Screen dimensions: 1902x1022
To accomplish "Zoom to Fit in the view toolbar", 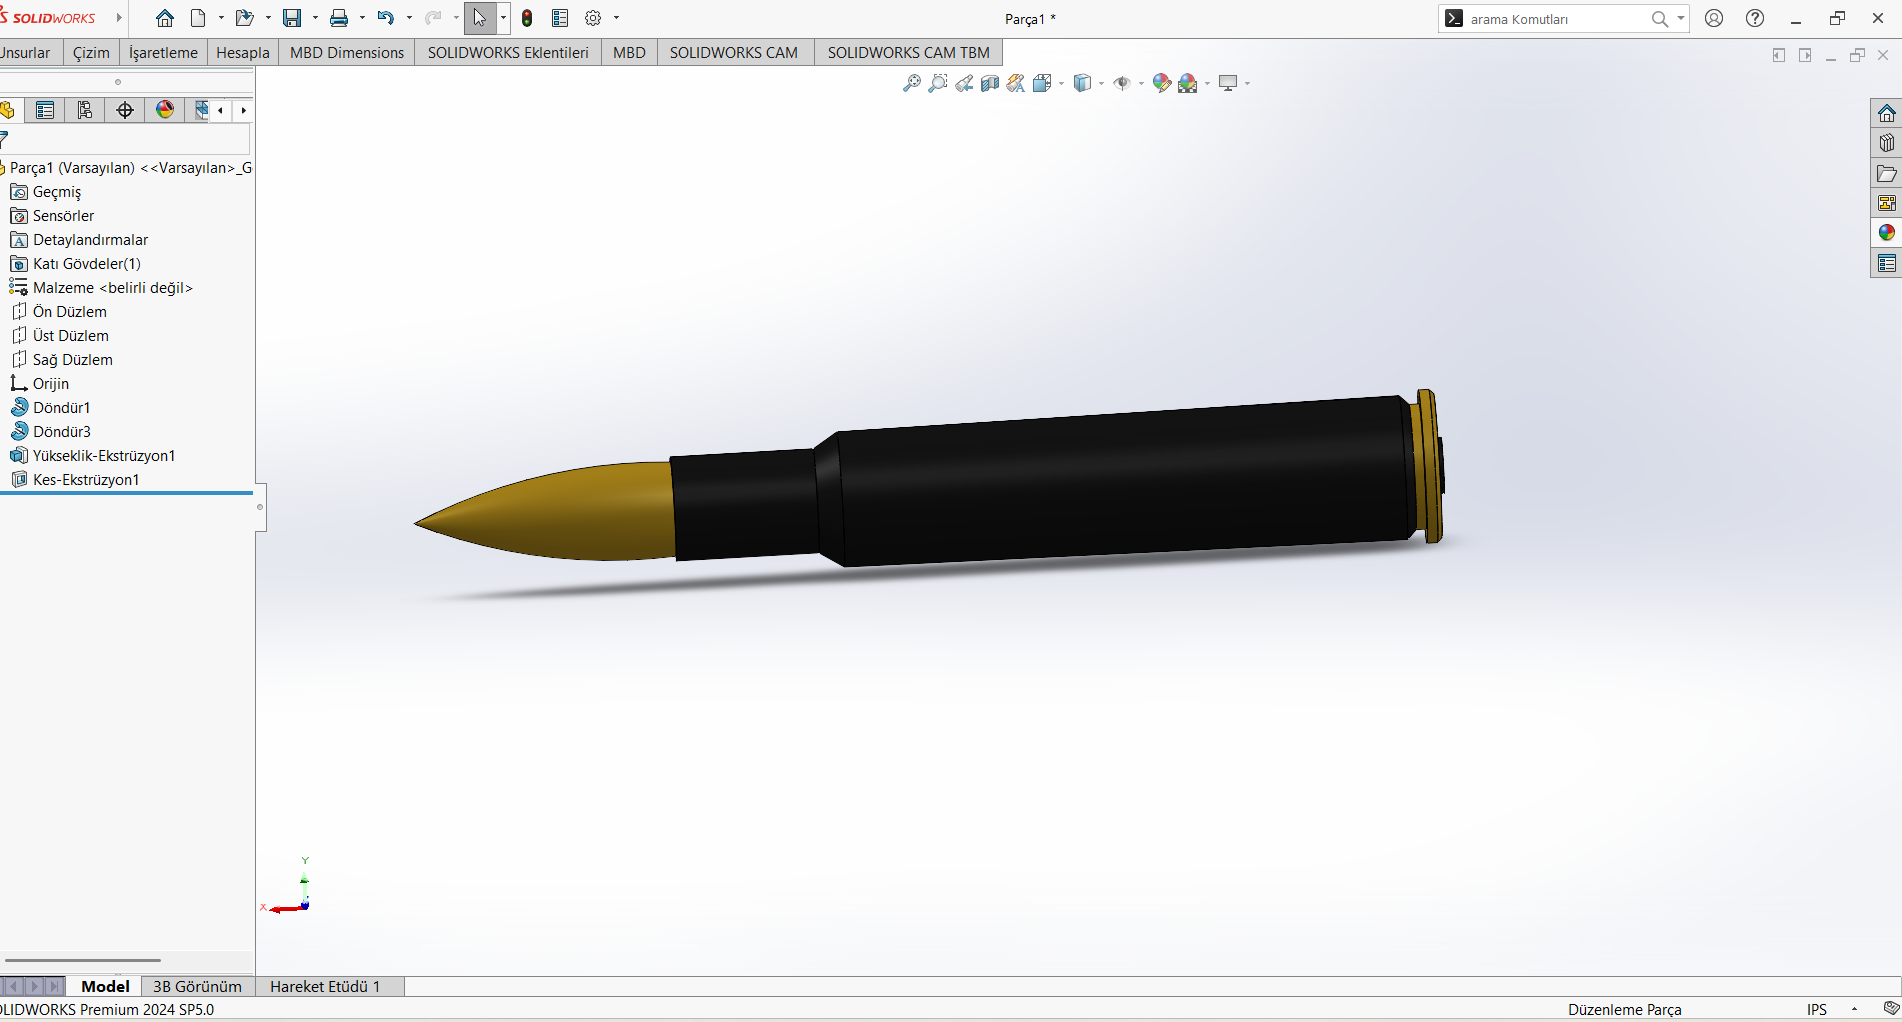I will [912, 83].
